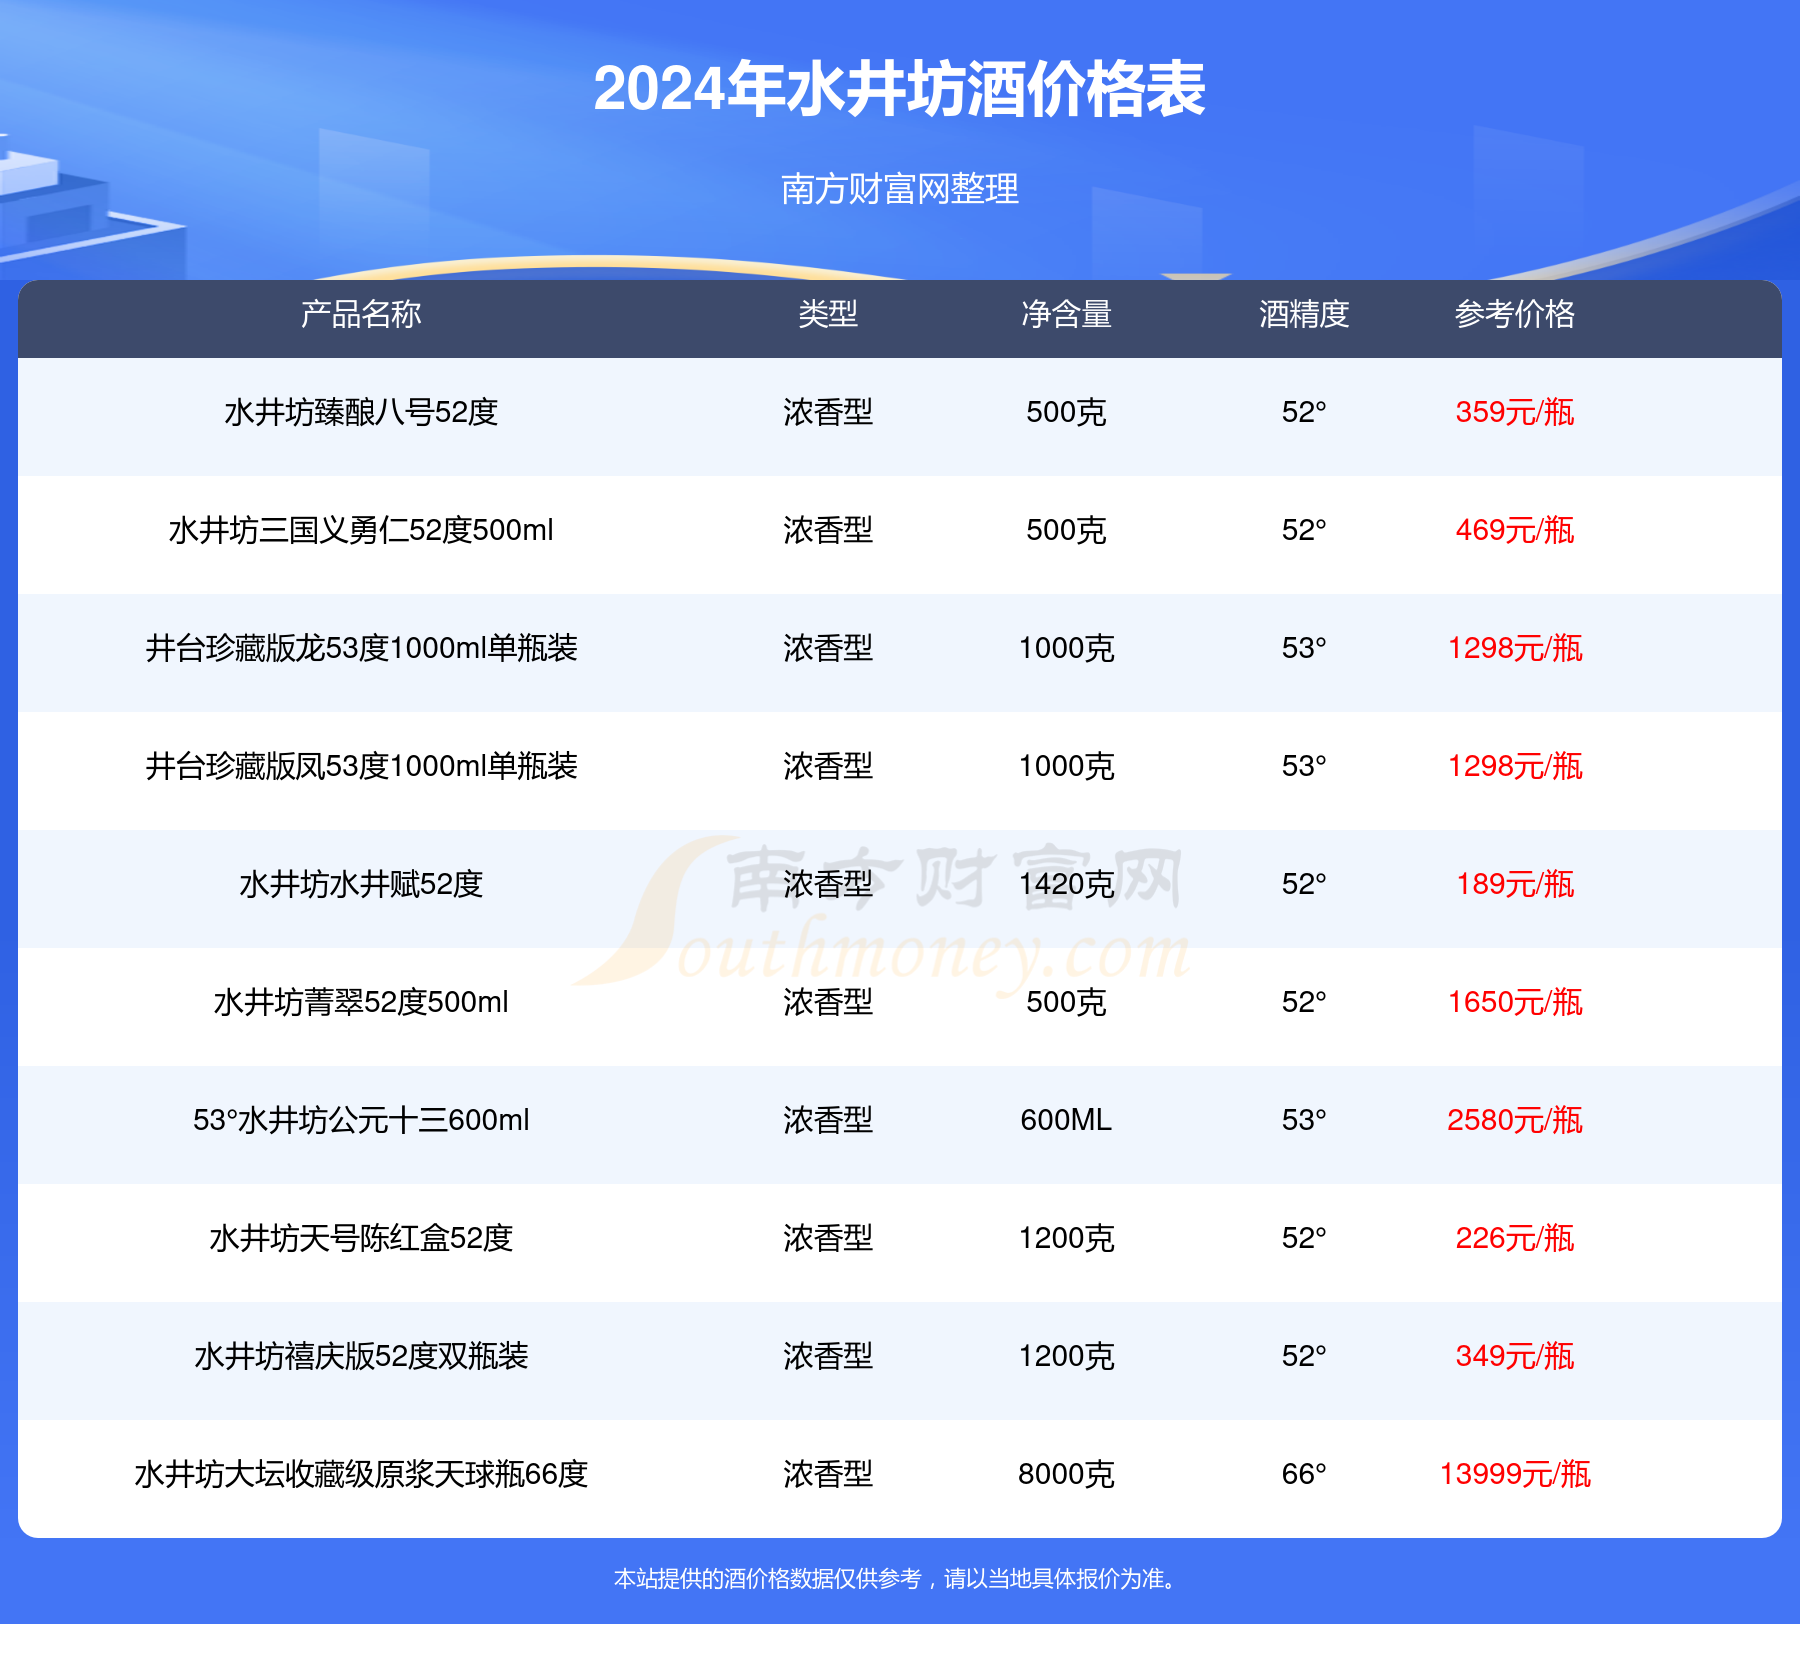Click the 类型 column header
The width and height of the screenshot is (1800, 1670).
click(828, 314)
